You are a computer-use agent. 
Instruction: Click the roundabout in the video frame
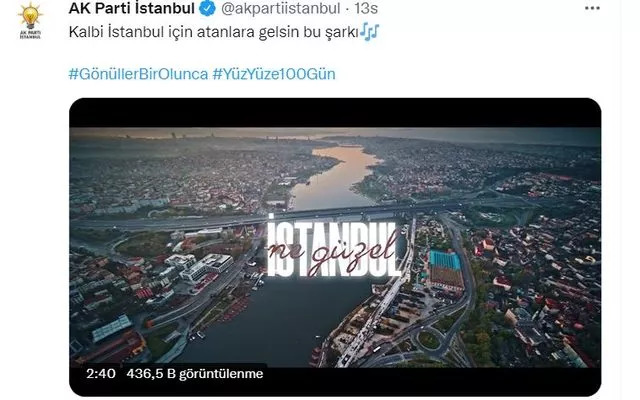(429, 340)
